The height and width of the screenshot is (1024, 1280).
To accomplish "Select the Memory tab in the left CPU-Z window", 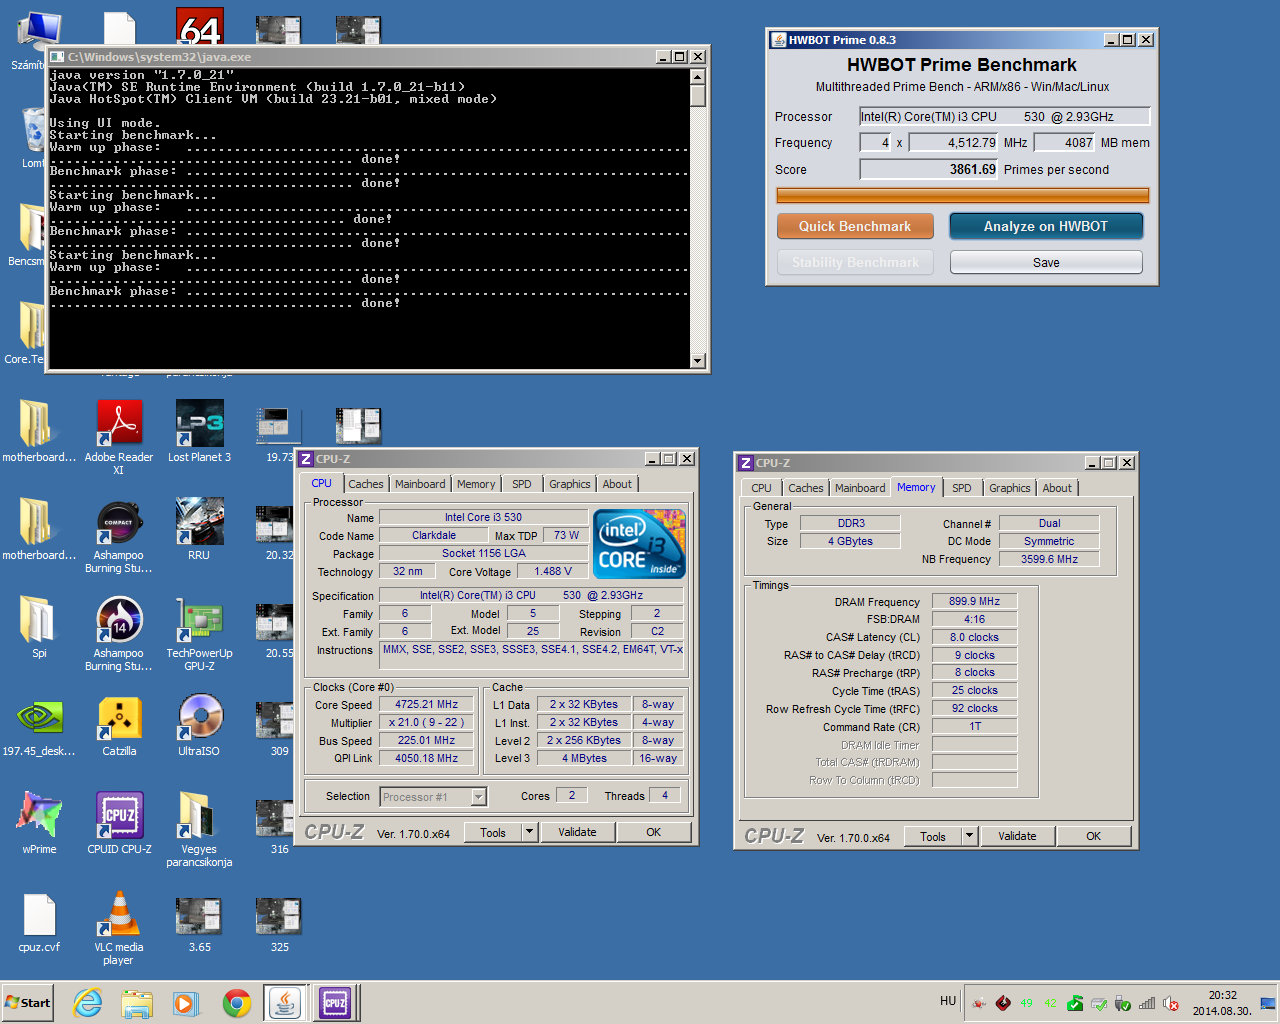I will tap(476, 484).
